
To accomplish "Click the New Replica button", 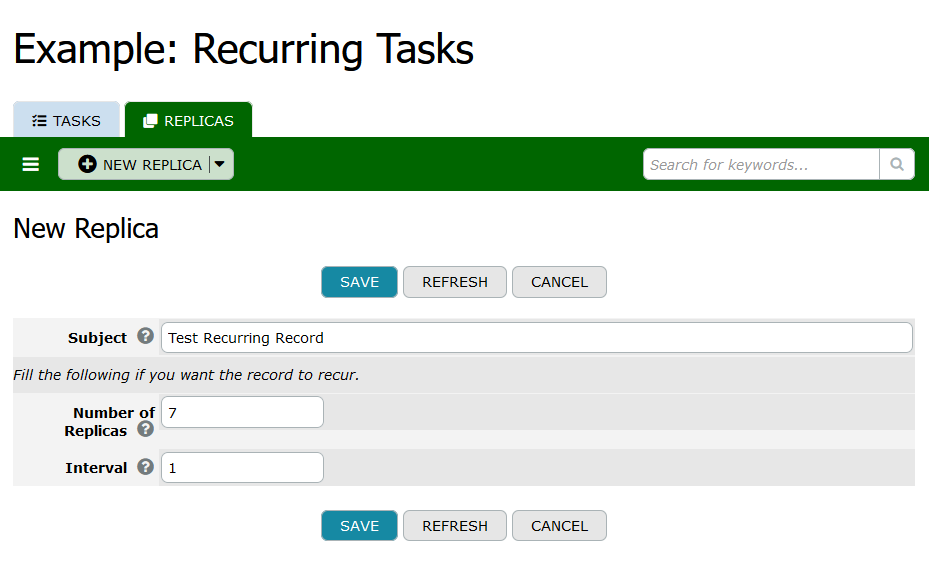I will 140,164.
